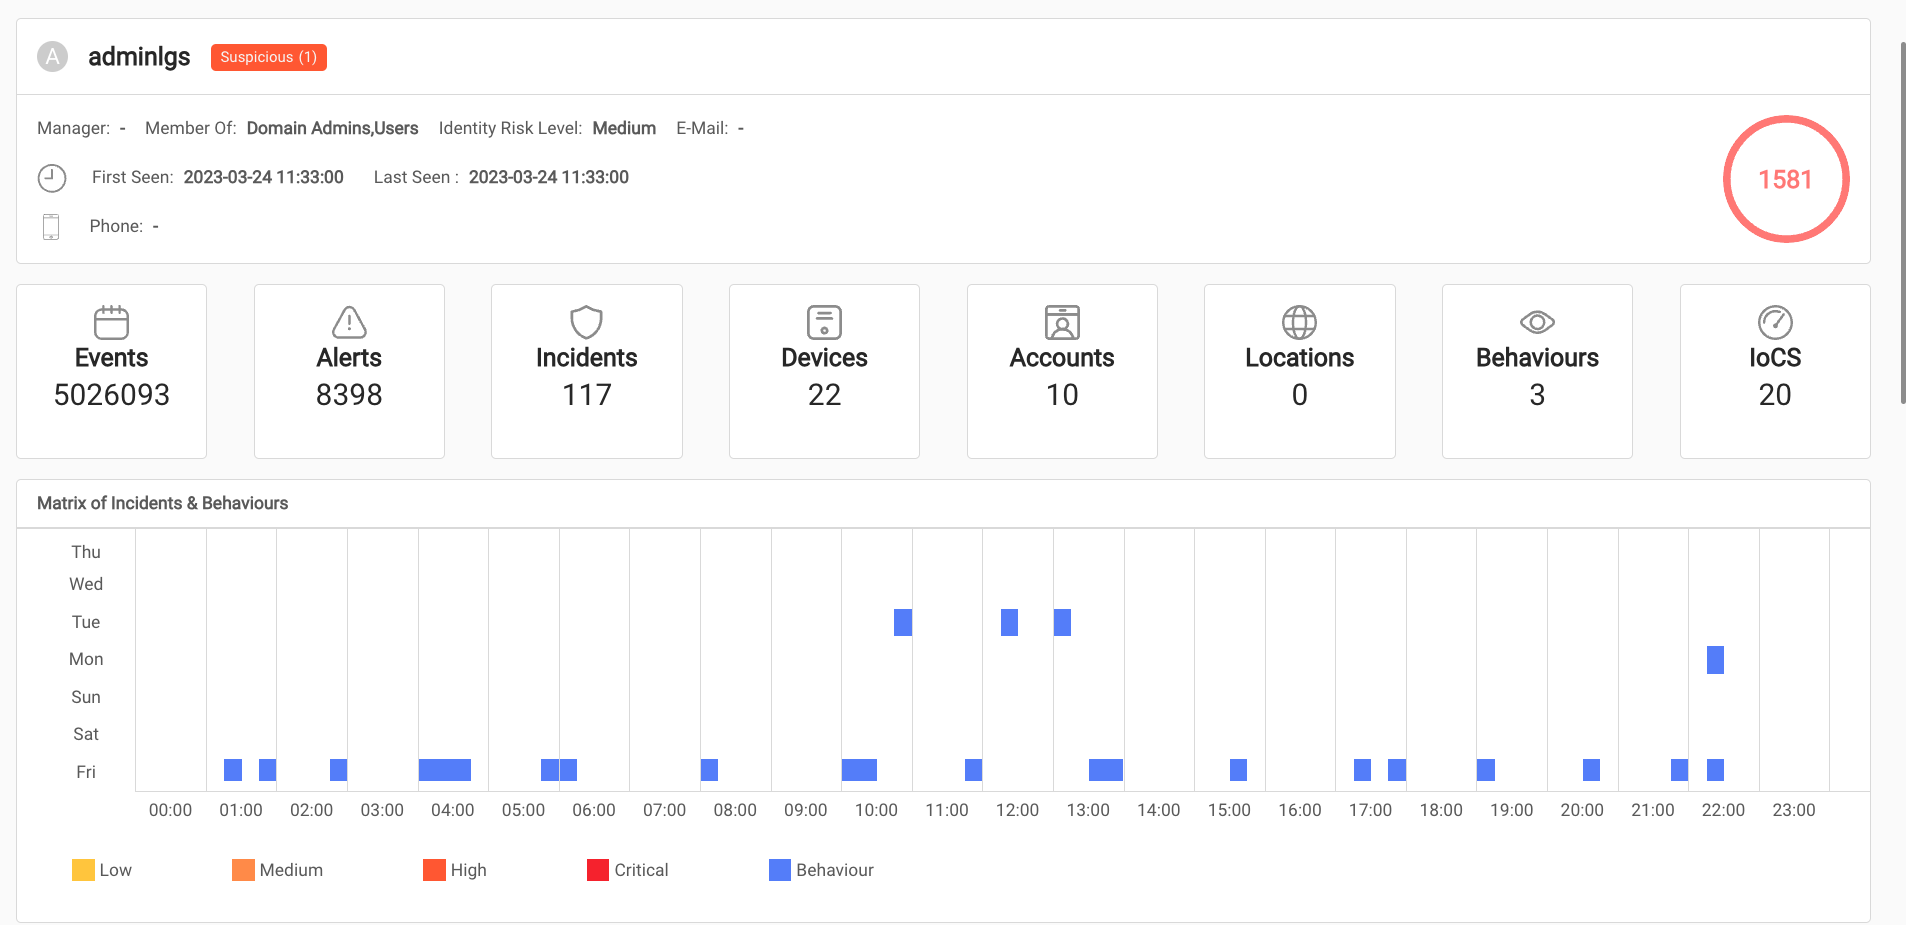The image size is (1906, 925).
Task: Click the Locations globe icon
Action: [1299, 322]
